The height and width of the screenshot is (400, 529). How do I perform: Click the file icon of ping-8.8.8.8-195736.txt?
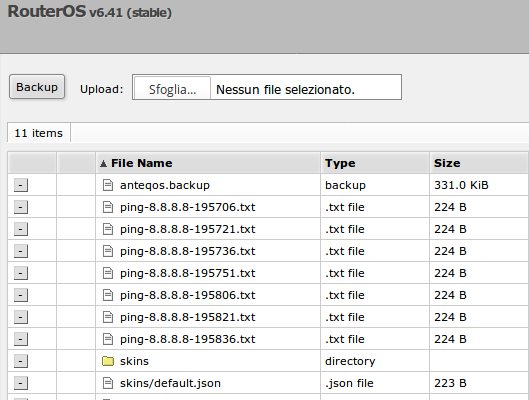click(x=108, y=251)
